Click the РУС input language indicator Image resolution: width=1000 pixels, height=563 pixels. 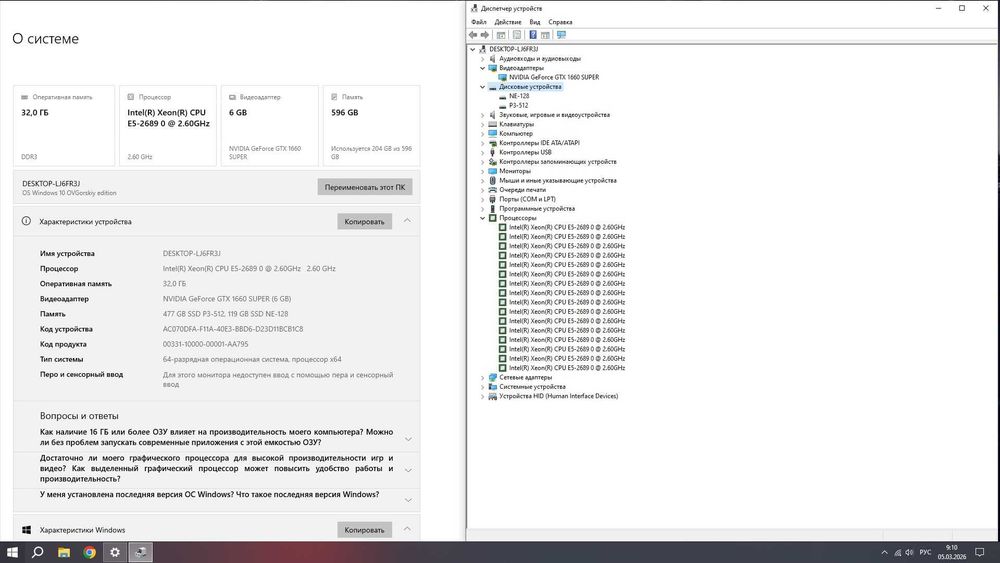coord(925,552)
